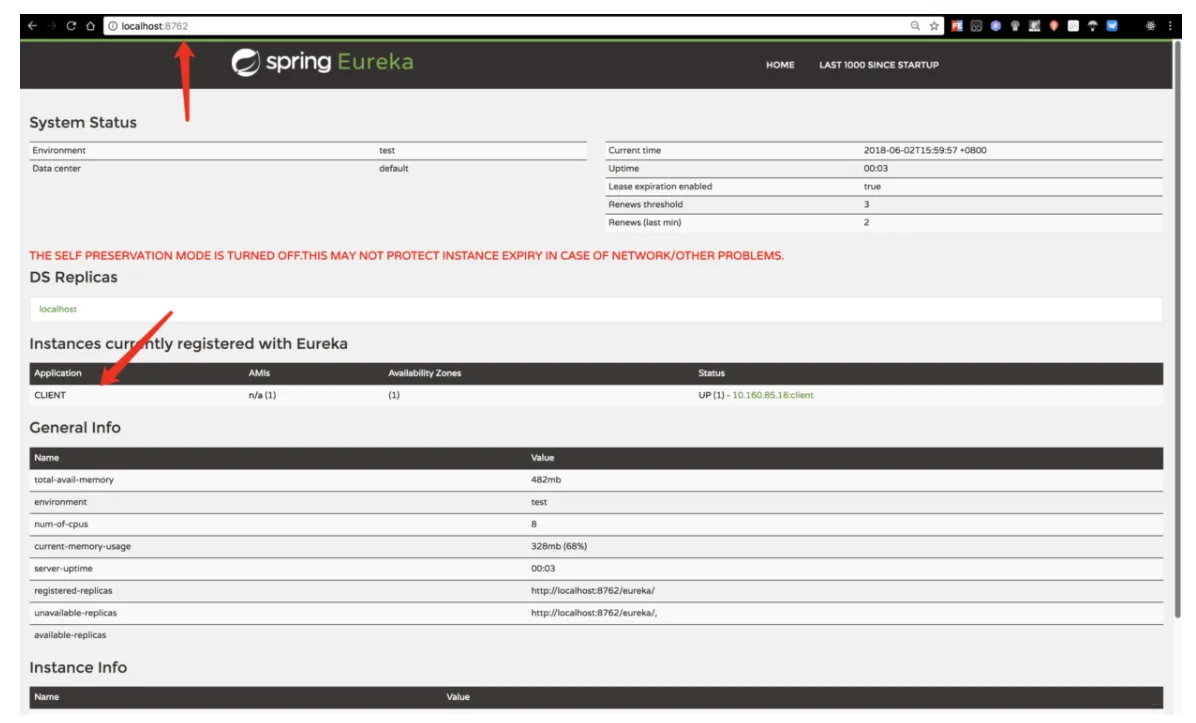Select the Renews (last min) label

(x=645, y=223)
